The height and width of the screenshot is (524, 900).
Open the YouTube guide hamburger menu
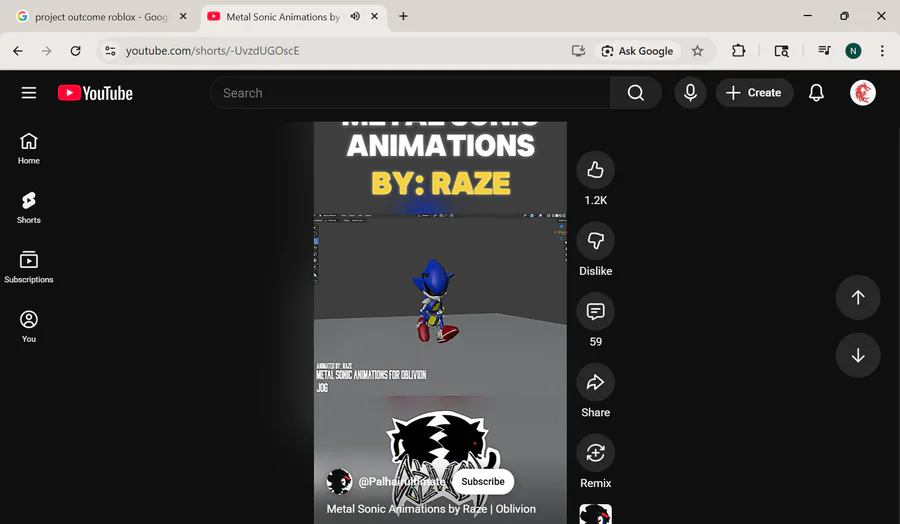tap(29, 93)
